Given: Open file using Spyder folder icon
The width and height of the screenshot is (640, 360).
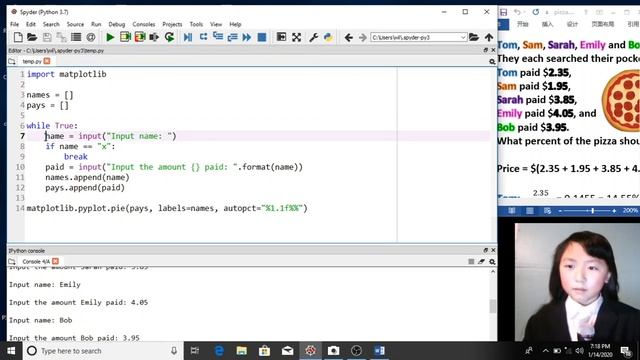Looking at the screenshot, I should click(x=32, y=38).
